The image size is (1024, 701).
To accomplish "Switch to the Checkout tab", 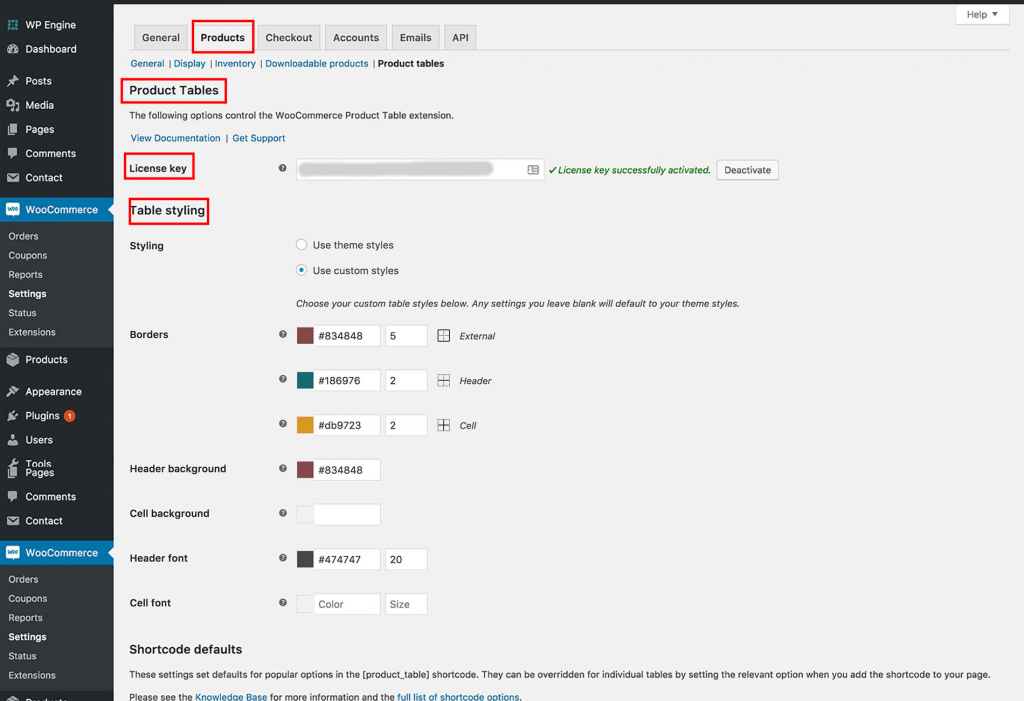I will click(288, 37).
